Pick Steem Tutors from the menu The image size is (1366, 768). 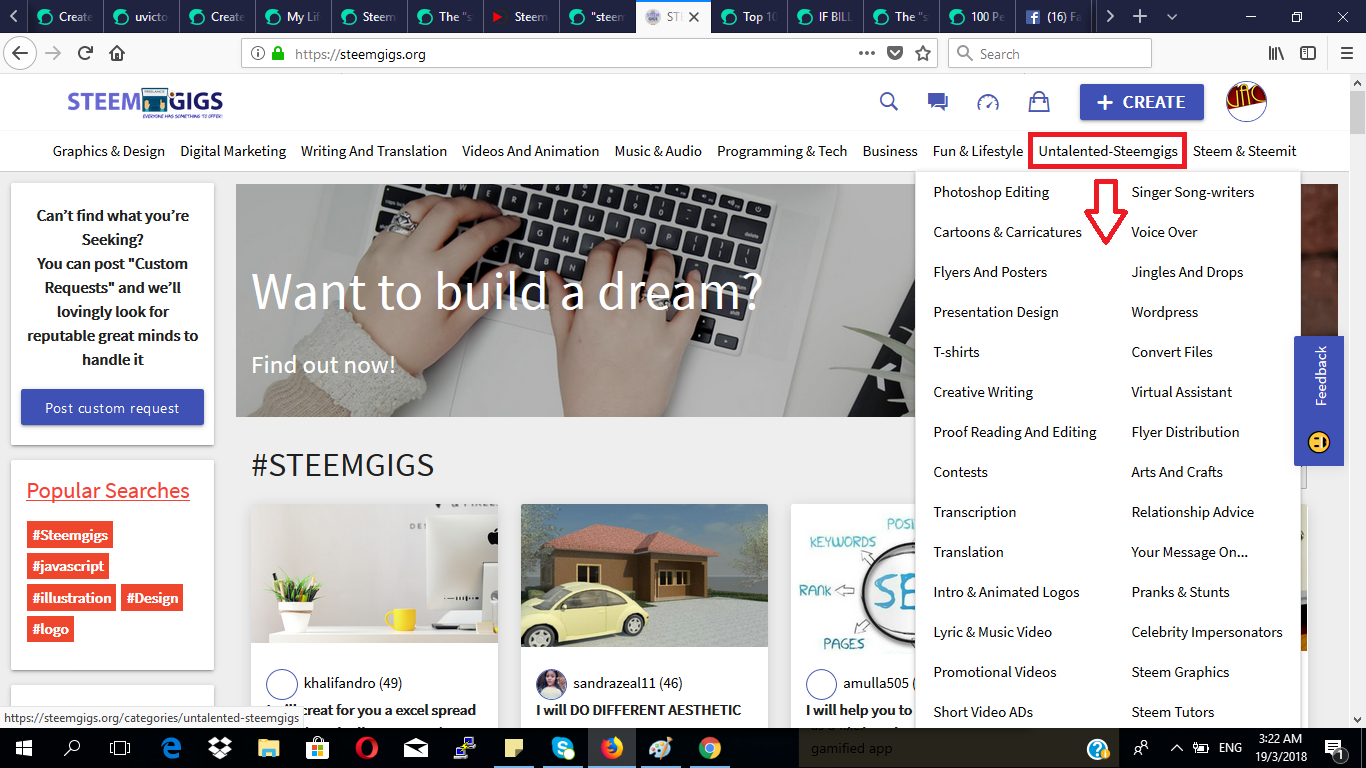tap(1172, 712)
